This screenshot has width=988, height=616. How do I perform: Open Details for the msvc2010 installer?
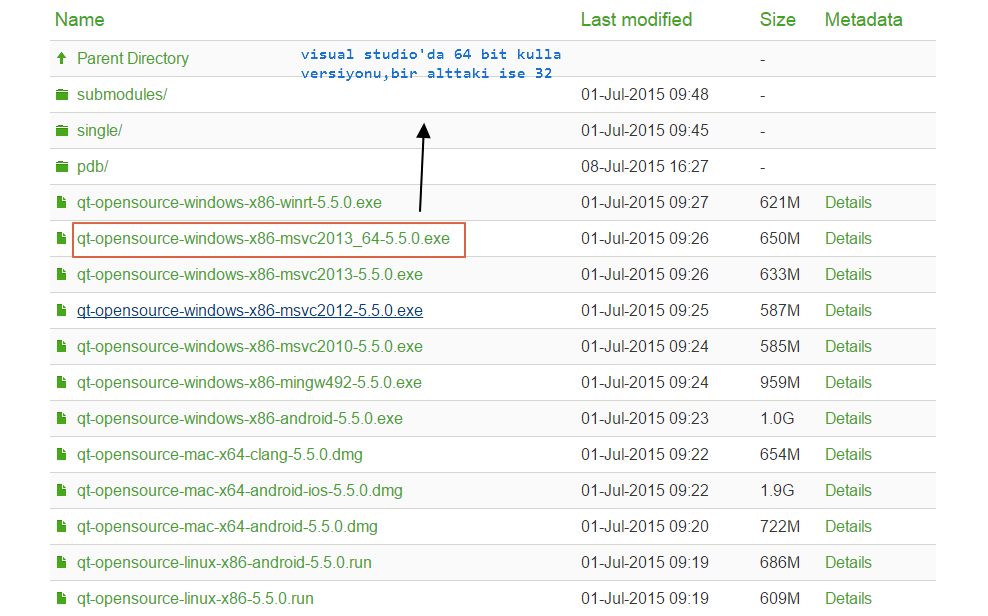click(848, 346)
